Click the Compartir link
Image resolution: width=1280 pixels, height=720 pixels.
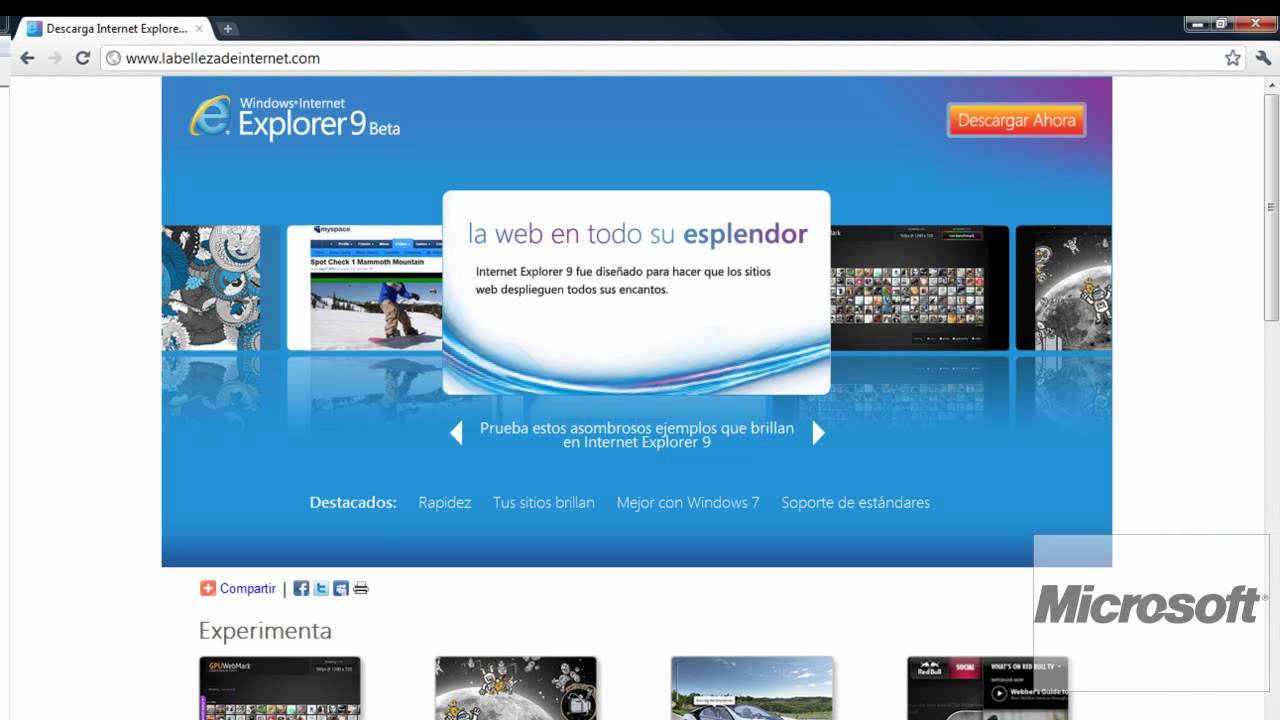click(248, 588)
